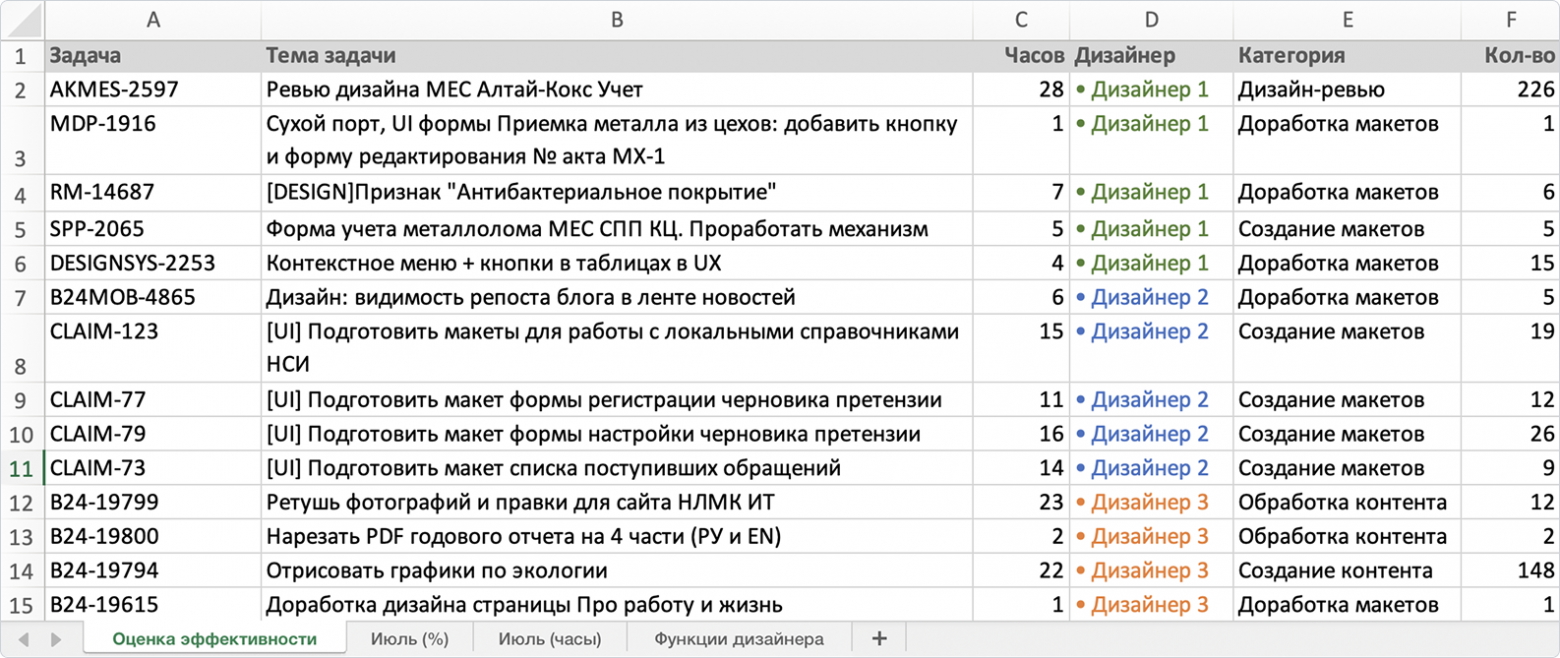Add a new sheet with the plus button
The width and height of the screenshot is (1560, 658).
click(x=878, y=637)
